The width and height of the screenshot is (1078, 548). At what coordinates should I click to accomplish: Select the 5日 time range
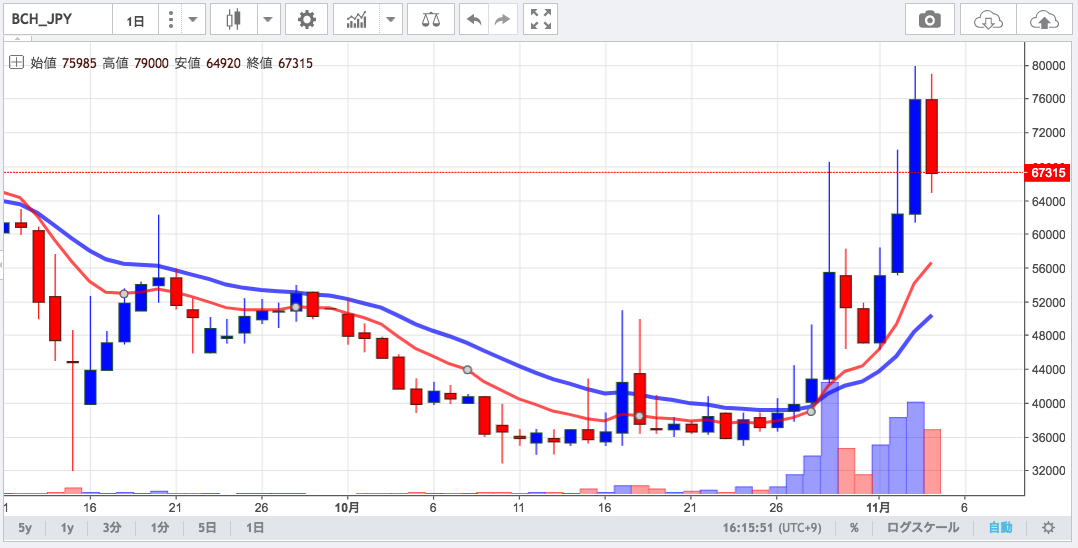(x=206, y=528)
